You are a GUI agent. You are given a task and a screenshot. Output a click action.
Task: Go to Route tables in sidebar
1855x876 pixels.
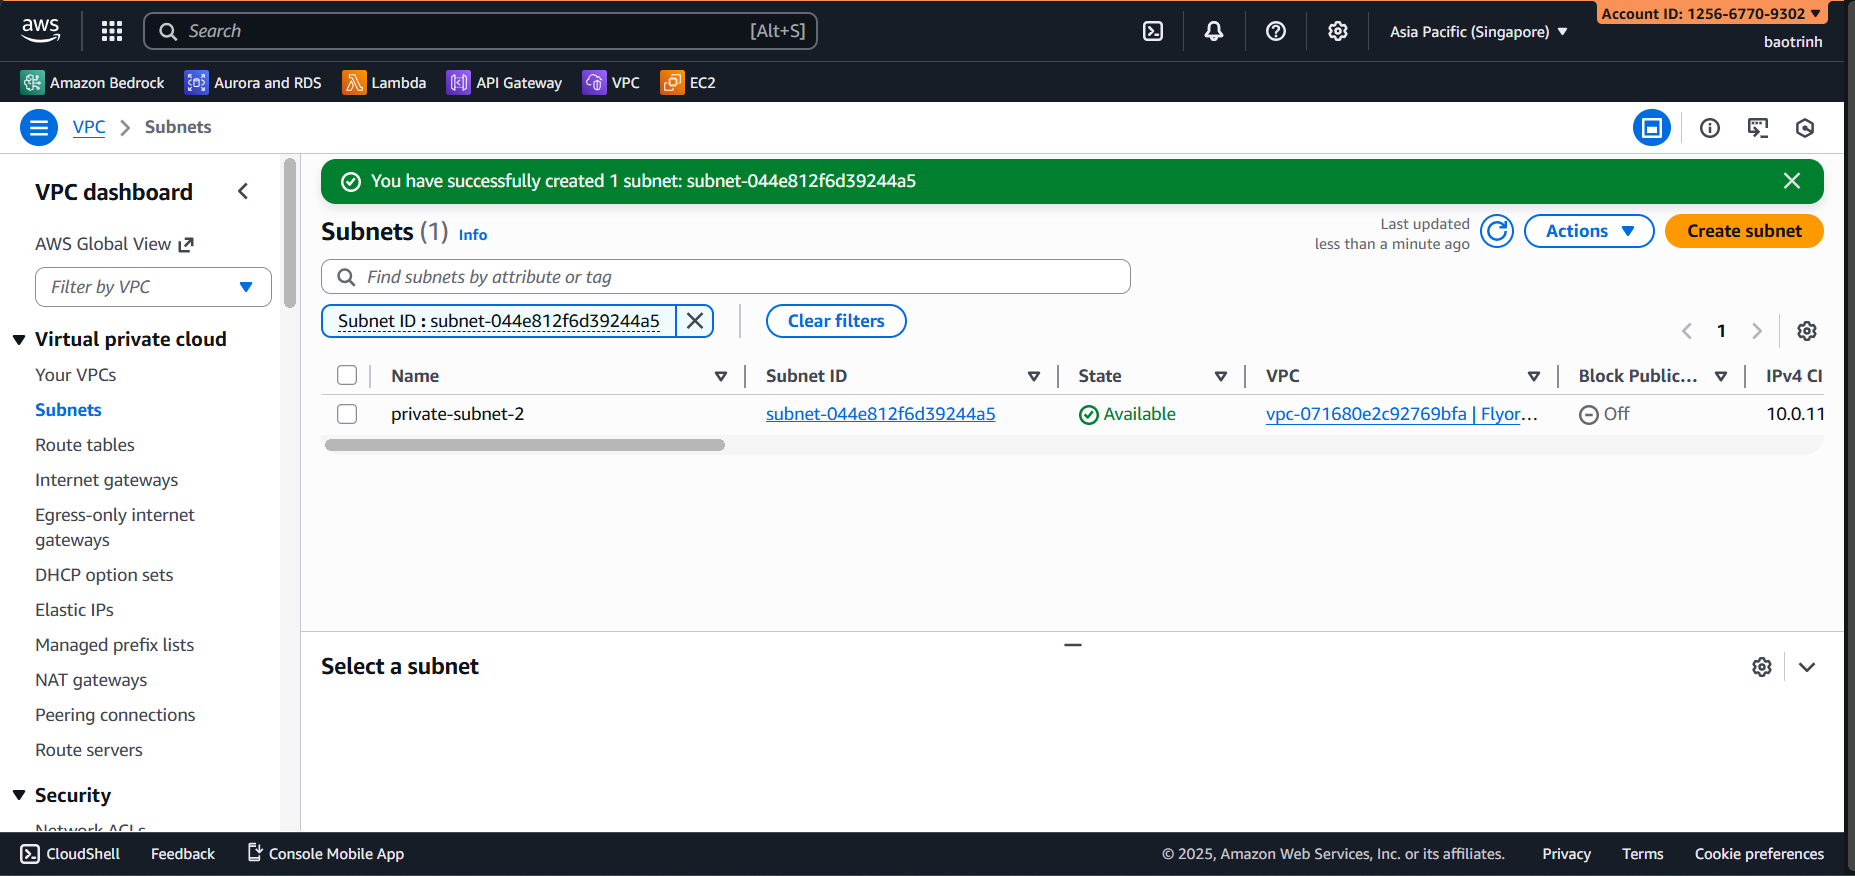[85, 445]
